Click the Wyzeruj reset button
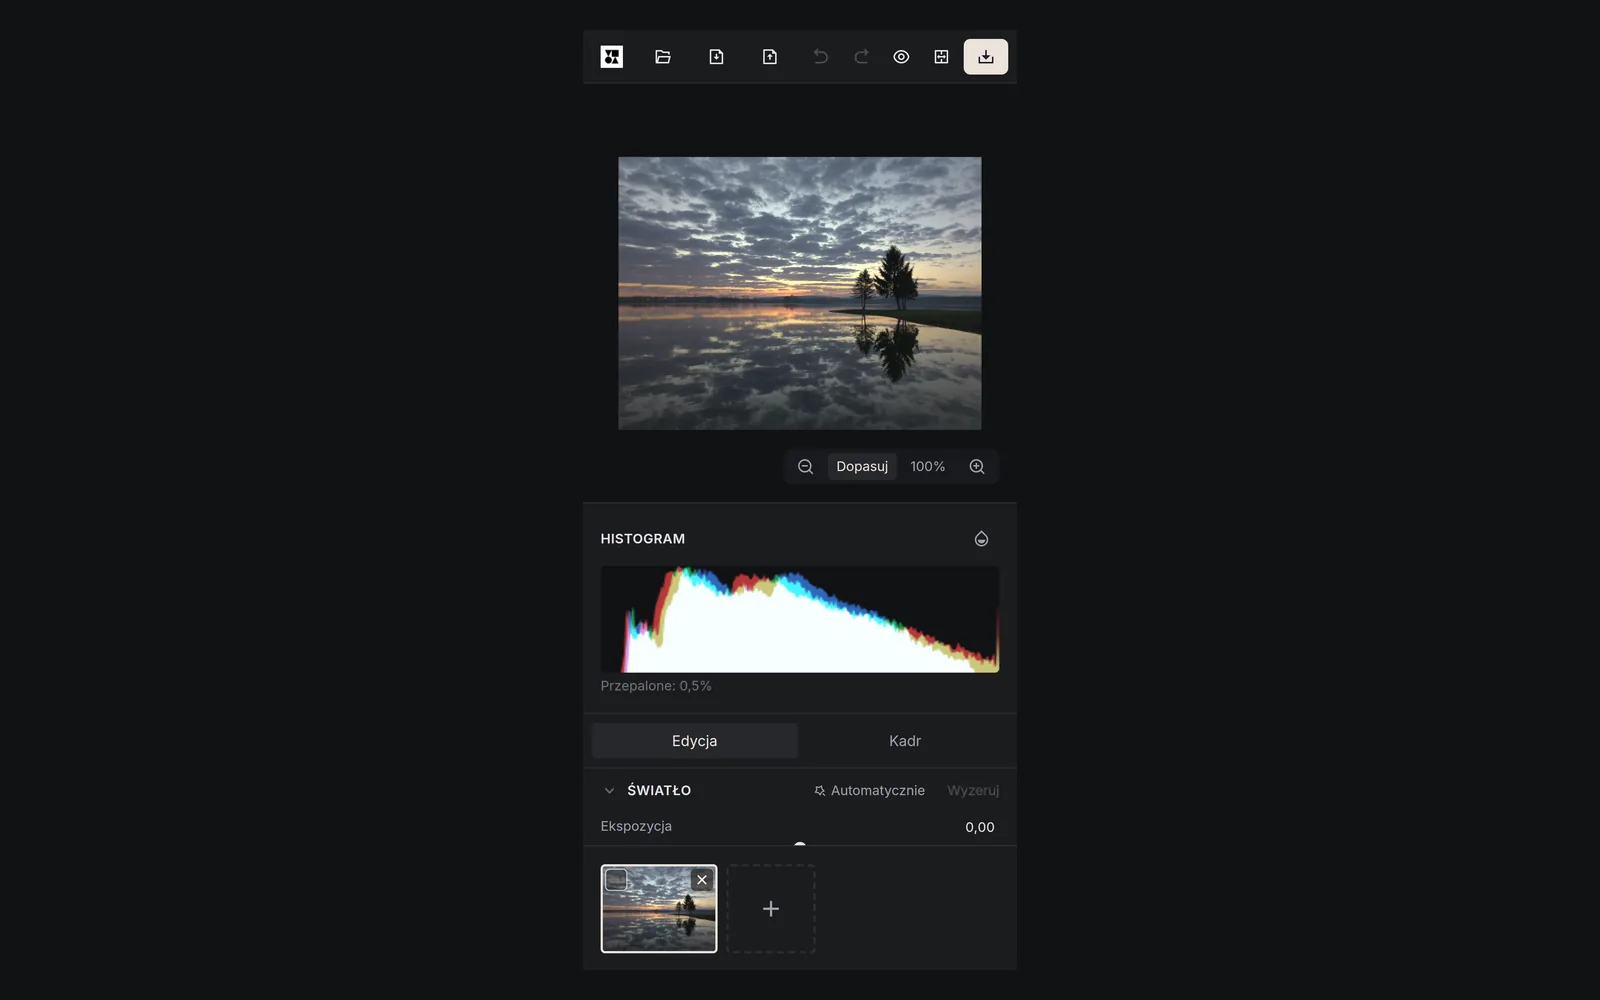The height and width of the screenshot is (1000, 1600). coord(973,790)
